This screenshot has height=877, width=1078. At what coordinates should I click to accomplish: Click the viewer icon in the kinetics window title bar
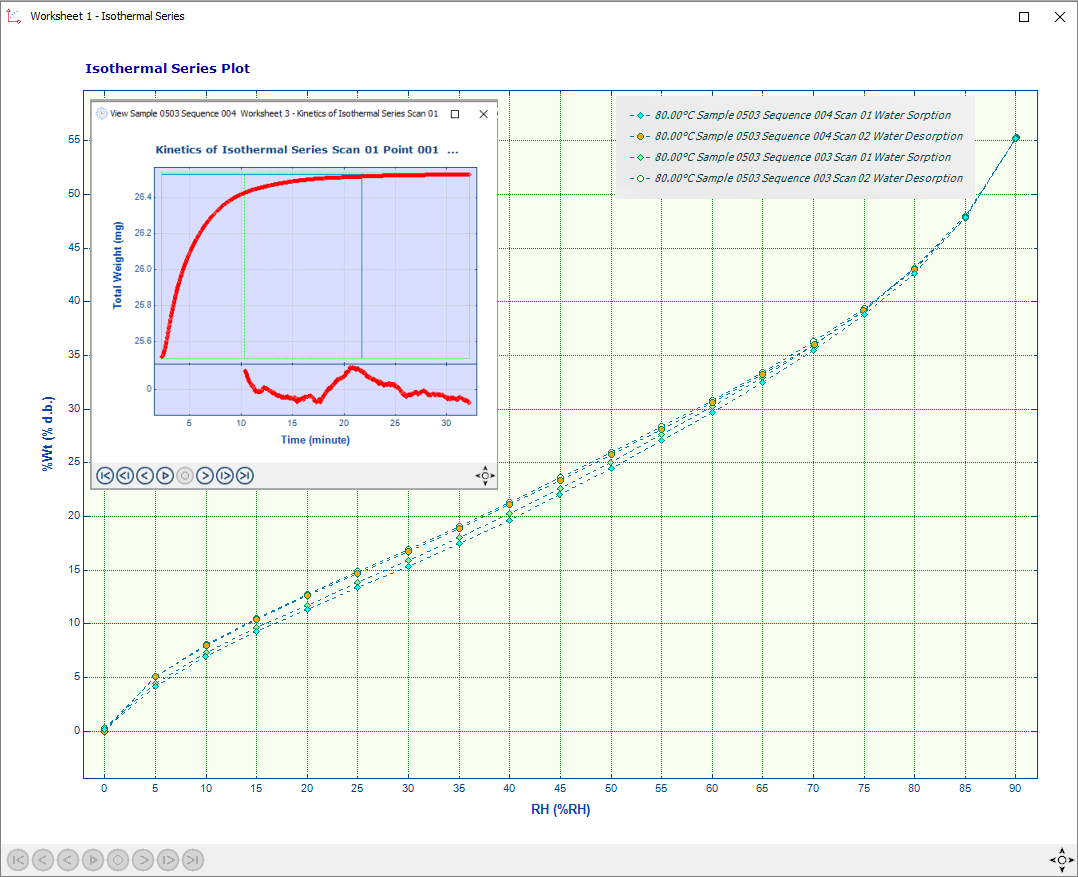click(x=103, y=114)
